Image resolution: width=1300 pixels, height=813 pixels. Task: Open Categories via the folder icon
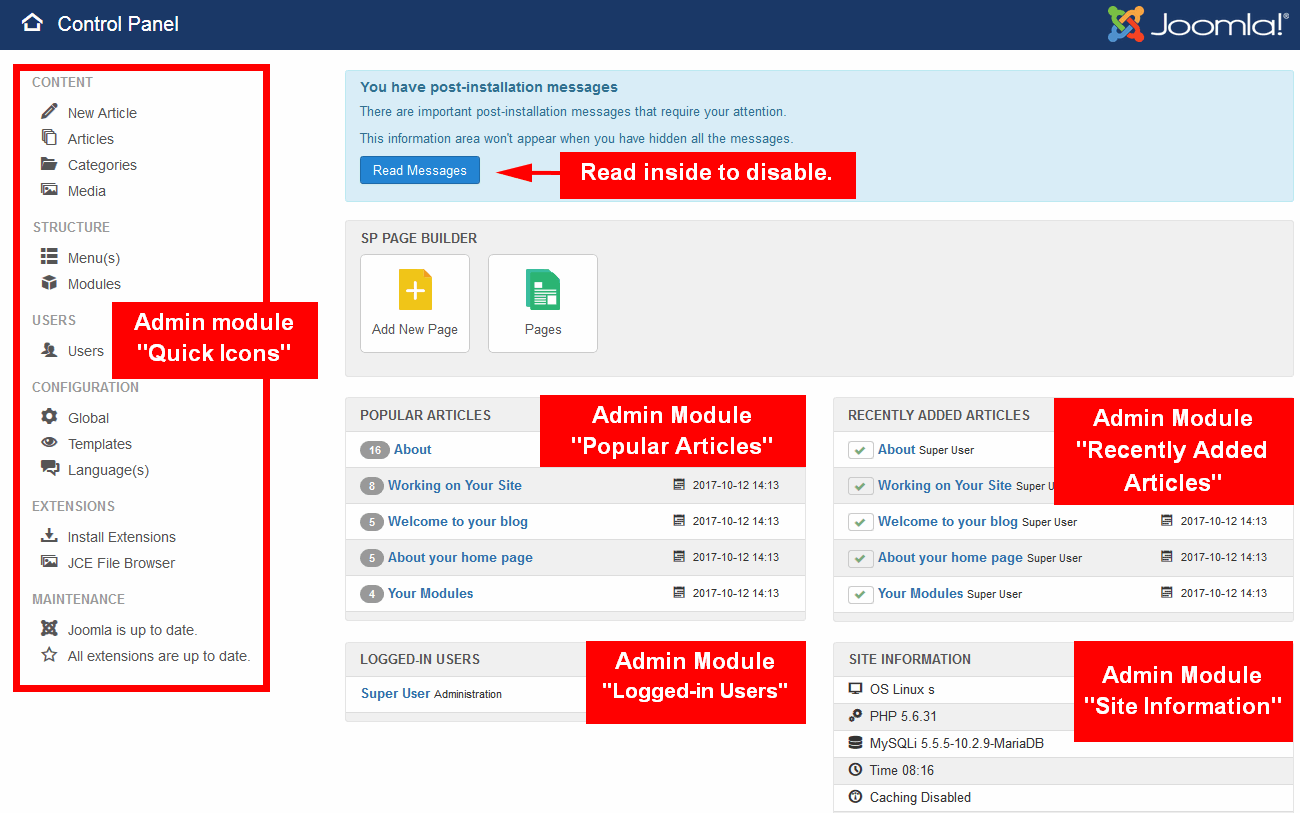(49, 164)
